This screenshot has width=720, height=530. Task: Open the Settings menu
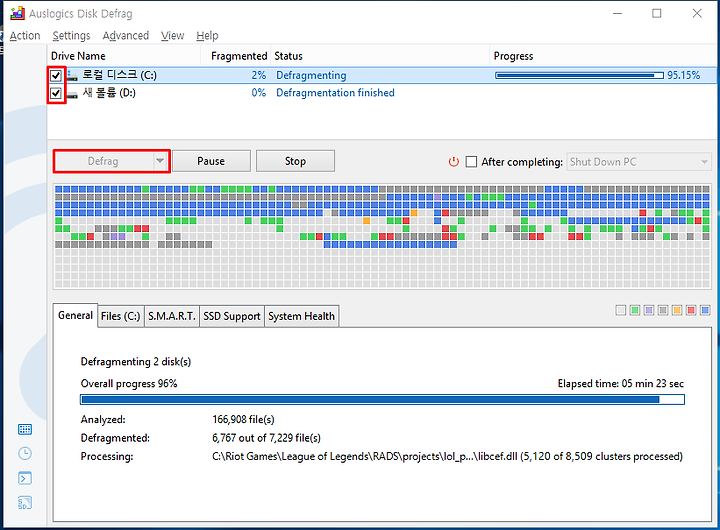(71, 36)
